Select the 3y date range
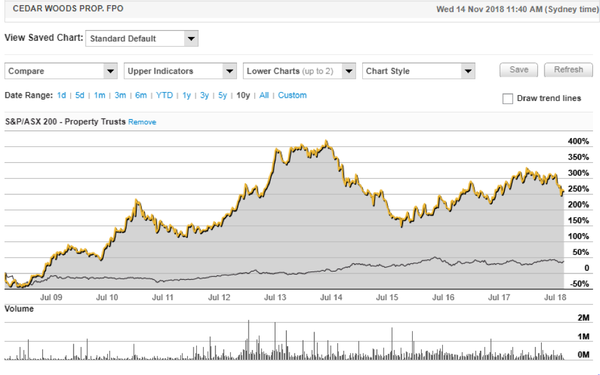Image resolution: width=600 pixels, height=375 pixels. click(x=204, y=95)
